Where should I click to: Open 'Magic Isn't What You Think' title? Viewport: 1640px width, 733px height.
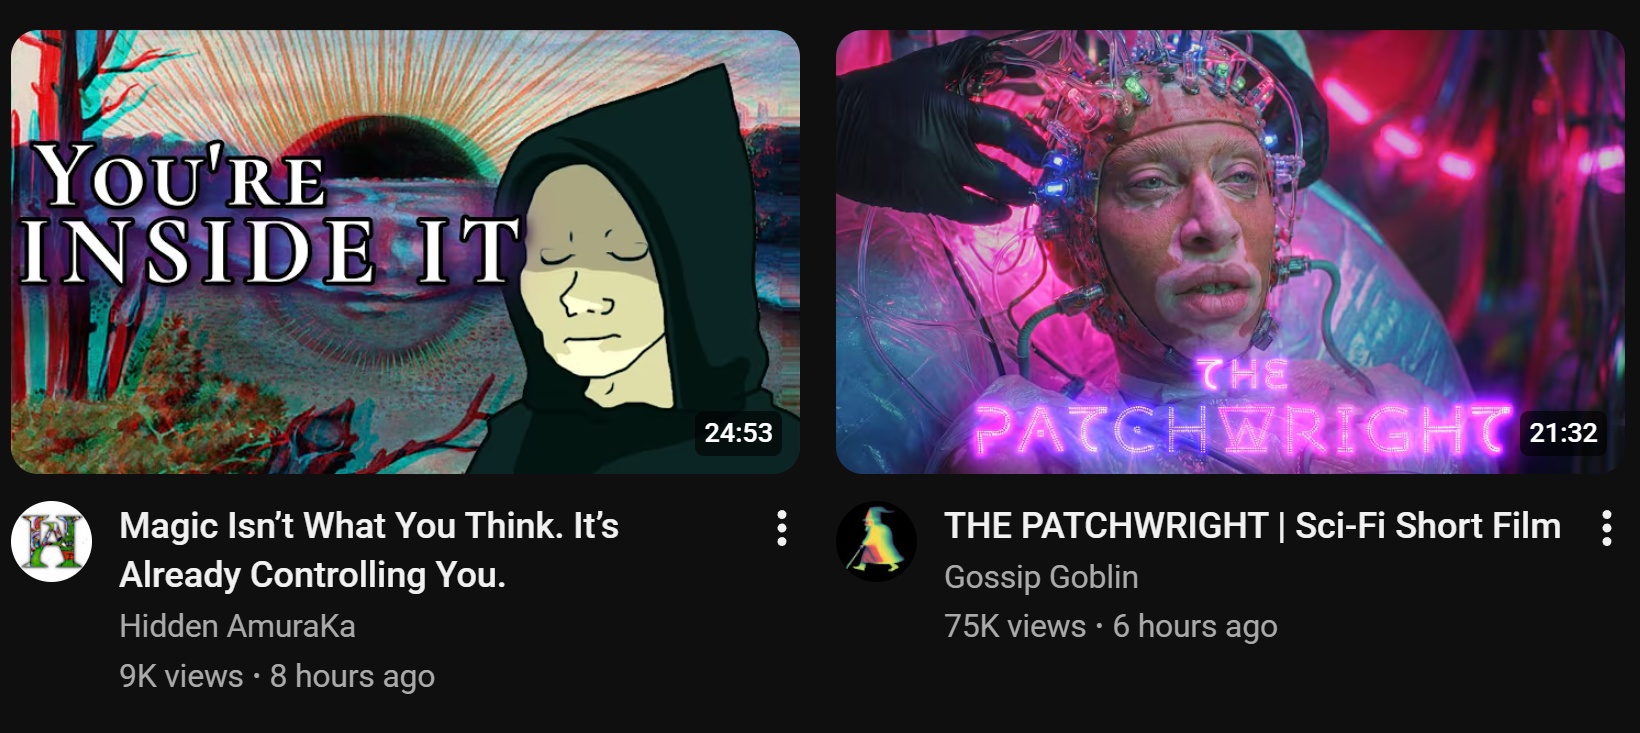point(369,550)
